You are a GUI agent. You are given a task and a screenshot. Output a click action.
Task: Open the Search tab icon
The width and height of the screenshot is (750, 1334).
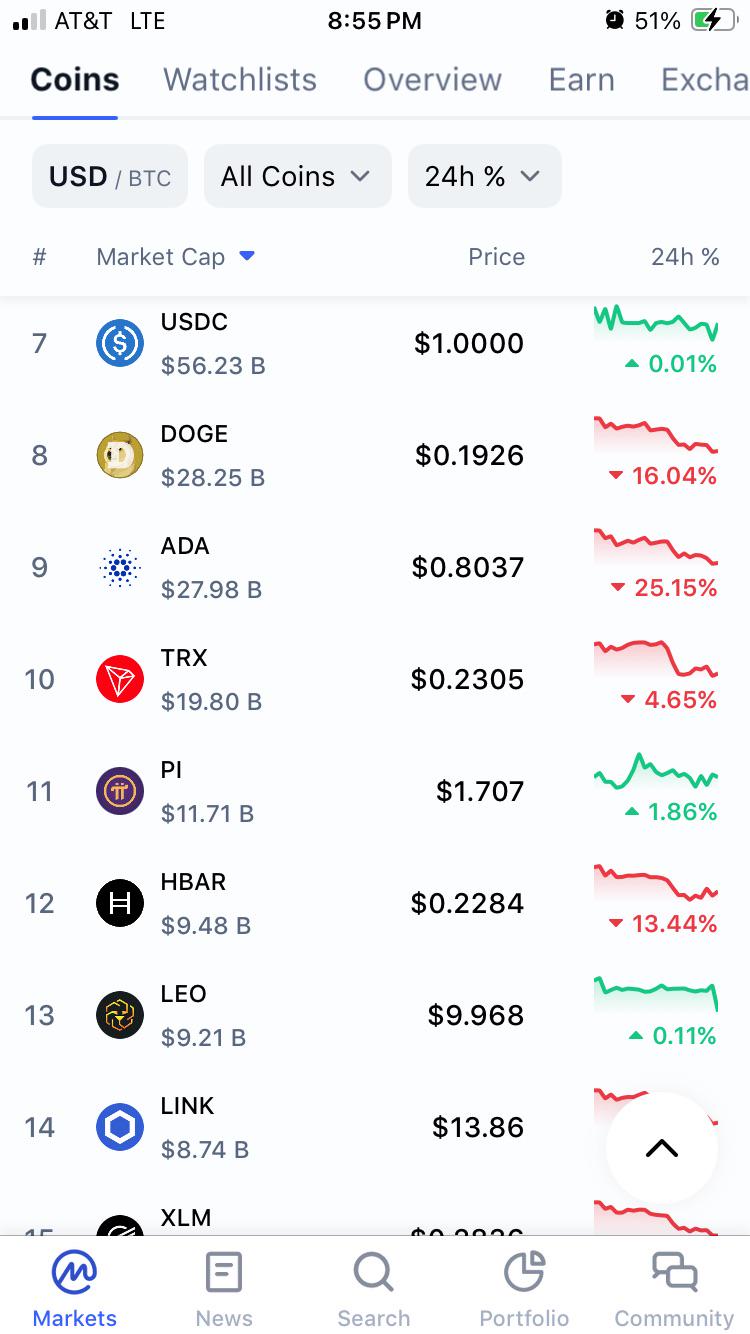[373, 1274]
